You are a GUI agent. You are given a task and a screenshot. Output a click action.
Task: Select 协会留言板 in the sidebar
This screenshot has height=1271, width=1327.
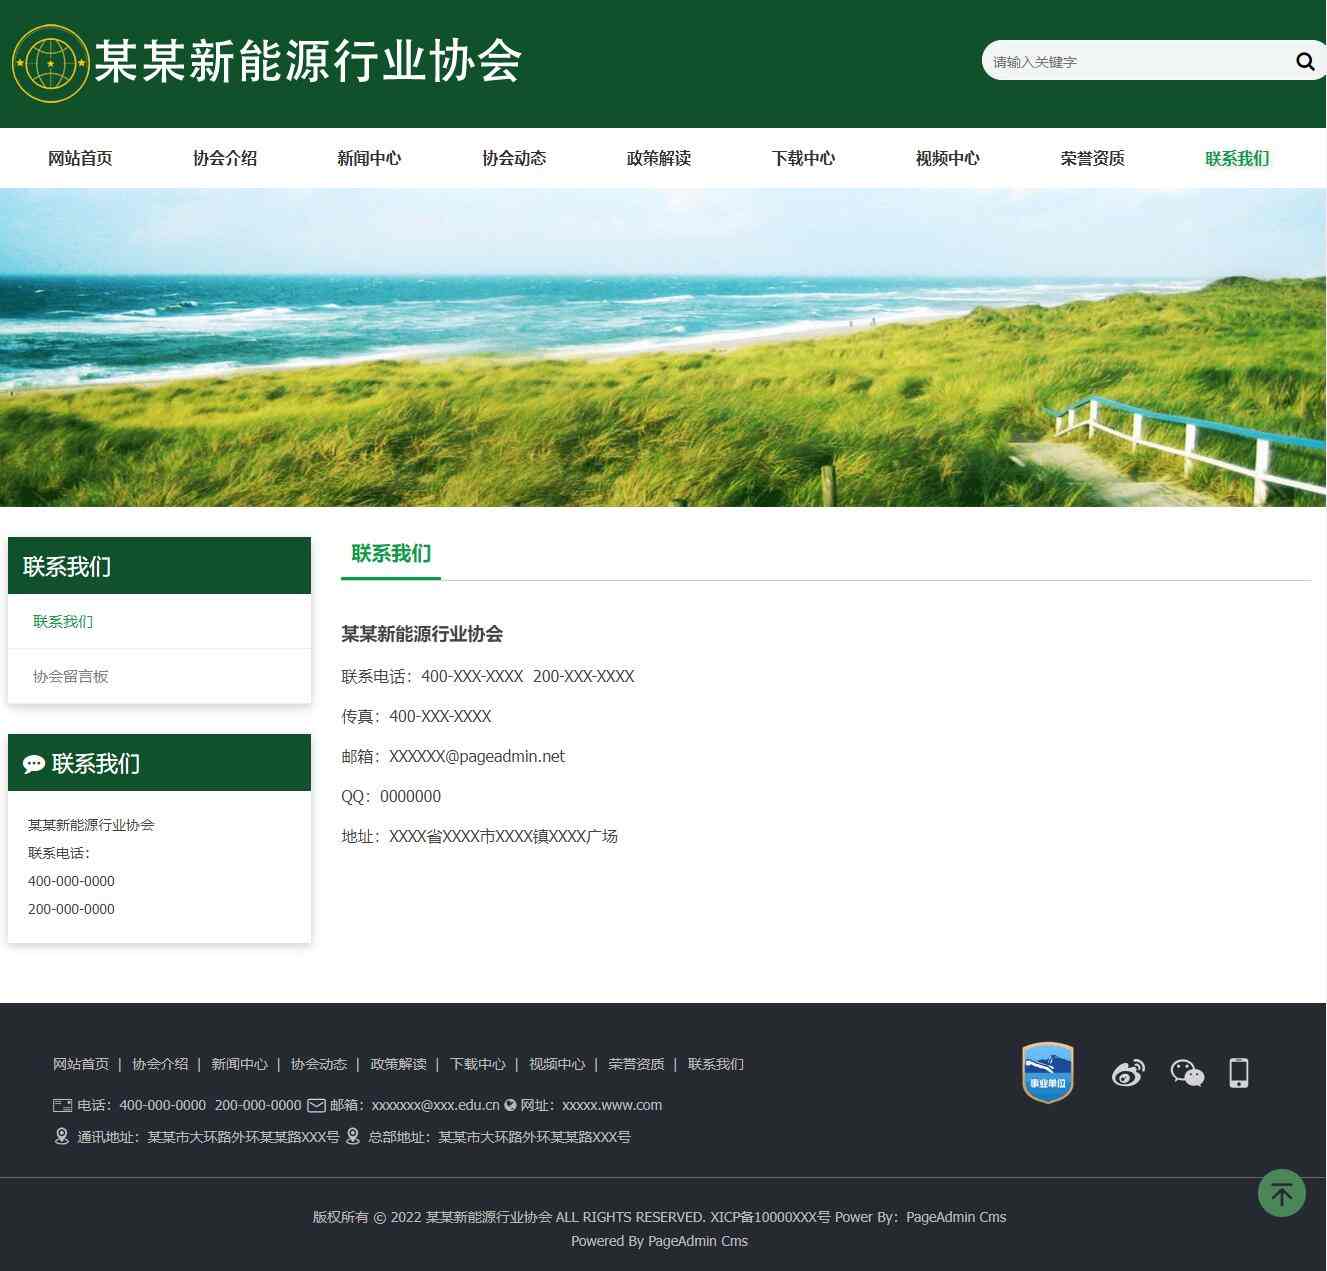[x=69, y=676]
